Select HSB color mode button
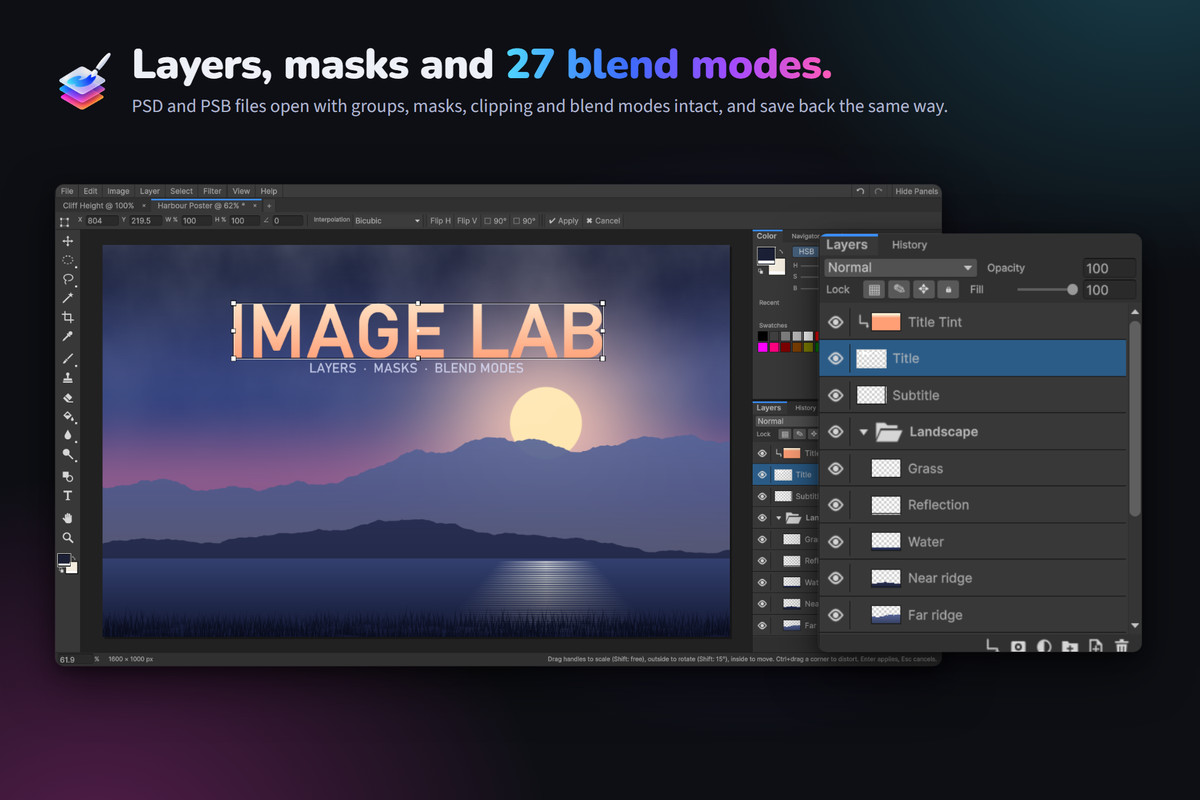This screenshot has width=1200, height=800. click(805, 252)
